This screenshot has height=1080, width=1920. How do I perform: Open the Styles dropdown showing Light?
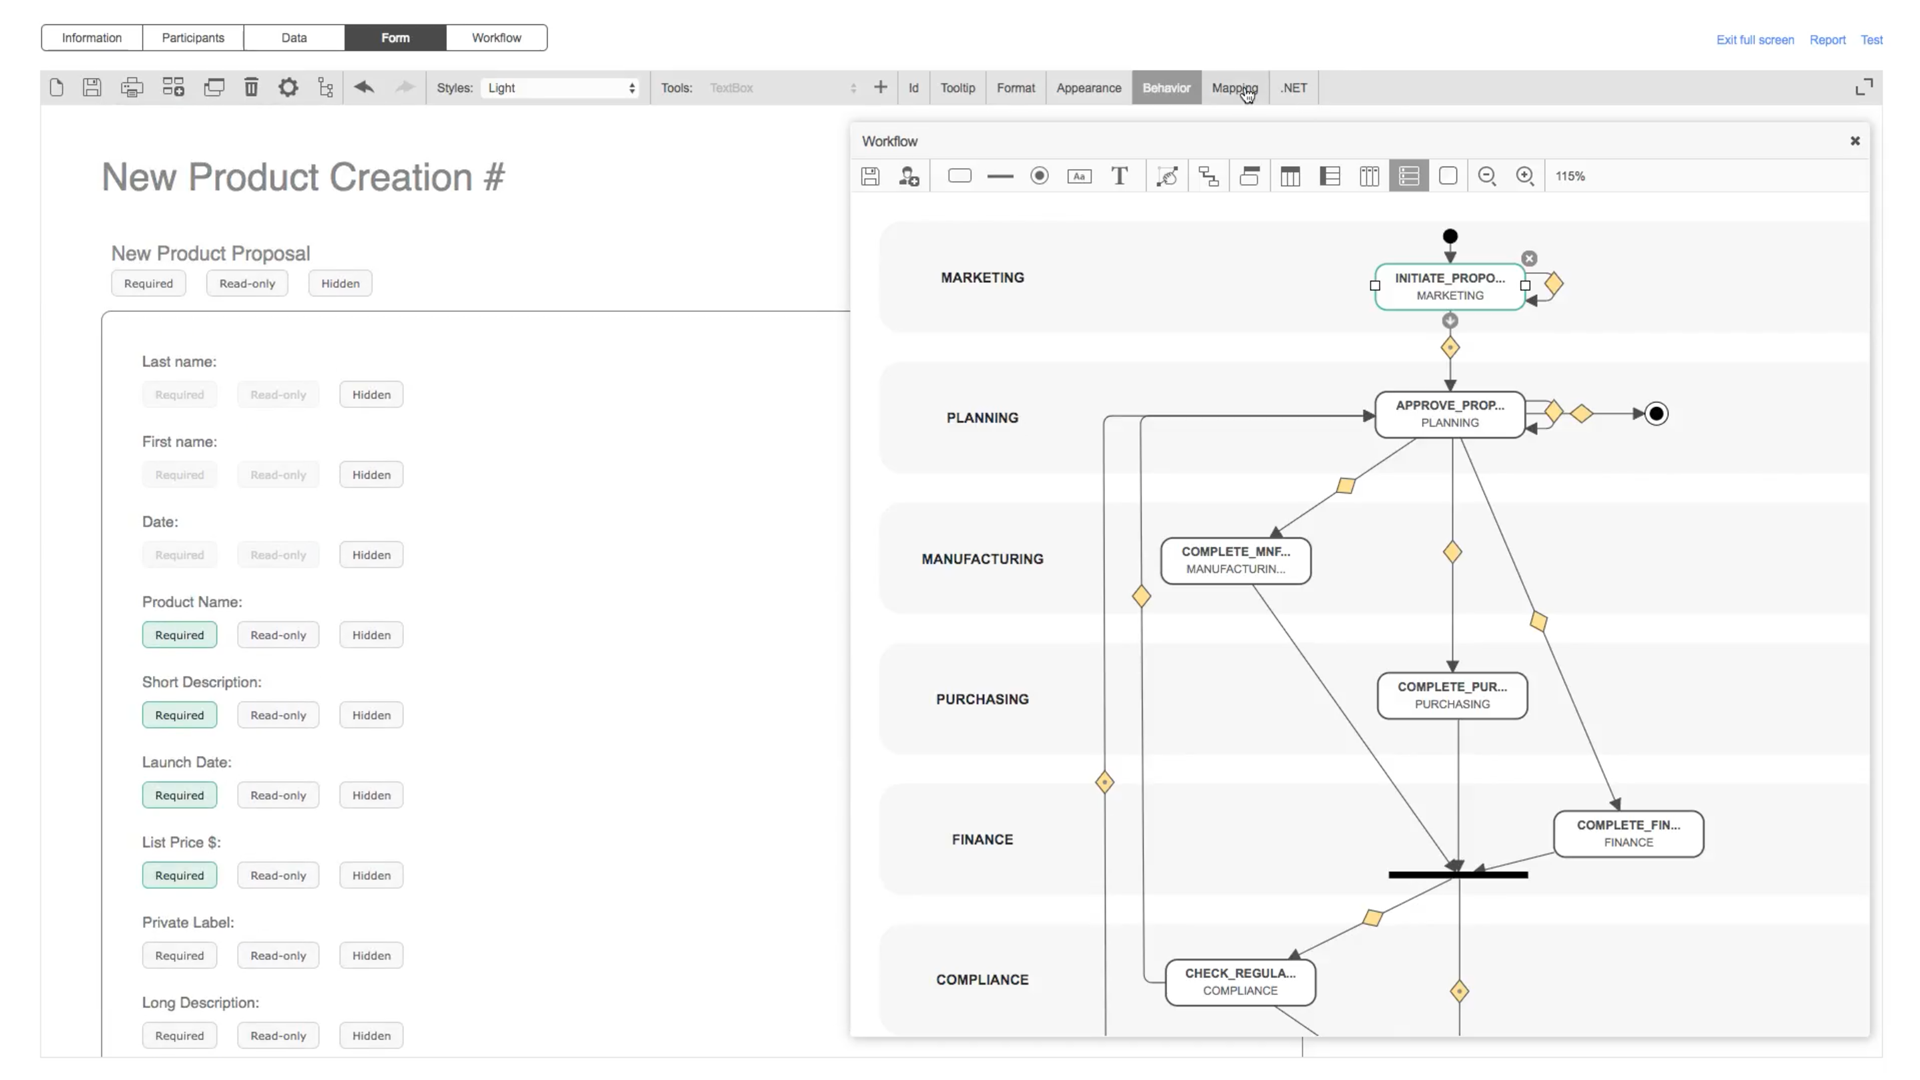click(559, 87)
